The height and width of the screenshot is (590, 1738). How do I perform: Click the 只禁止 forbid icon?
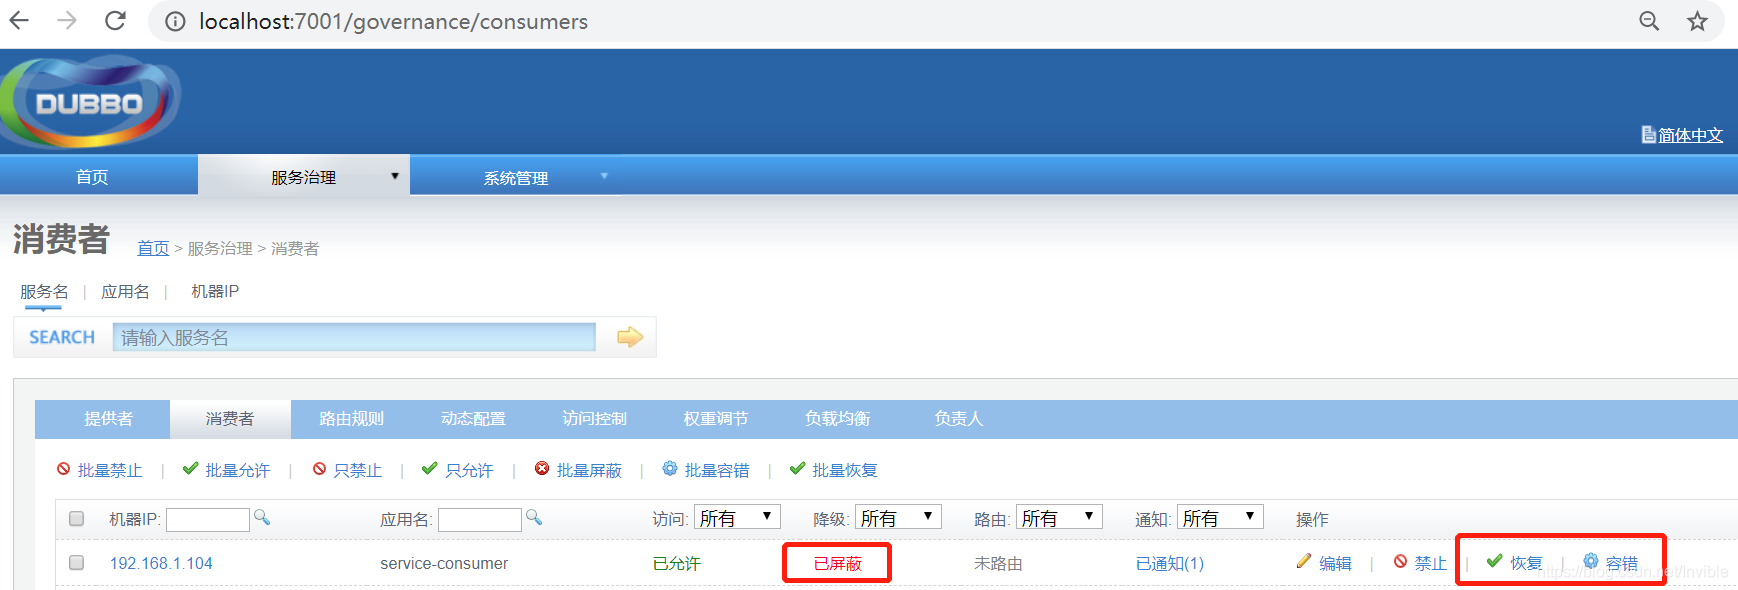click(320, 469)
